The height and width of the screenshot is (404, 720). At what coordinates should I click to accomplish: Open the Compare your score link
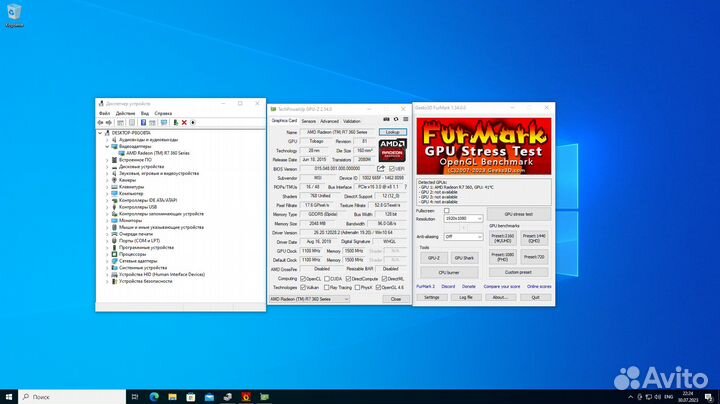pos(501,286)
